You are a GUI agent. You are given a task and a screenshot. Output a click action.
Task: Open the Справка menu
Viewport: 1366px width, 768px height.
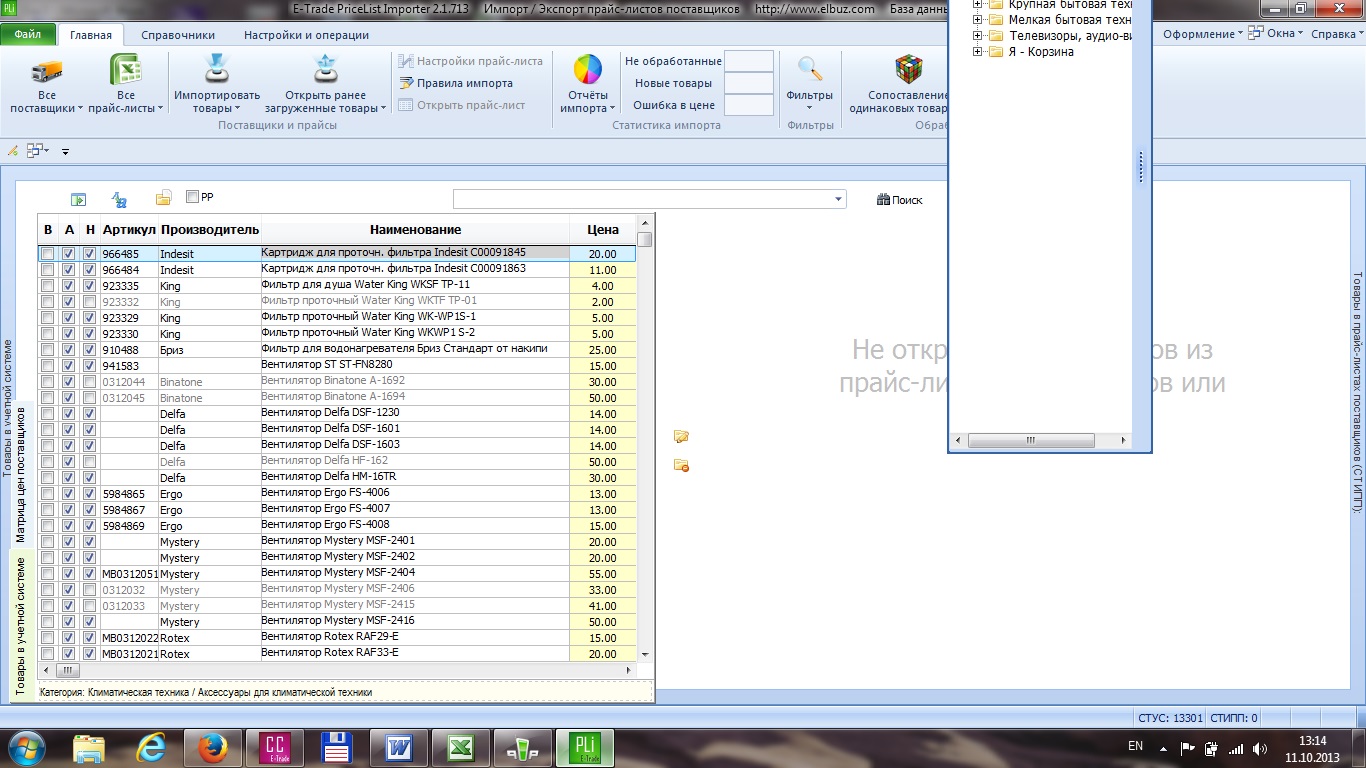coord(1336,34)
